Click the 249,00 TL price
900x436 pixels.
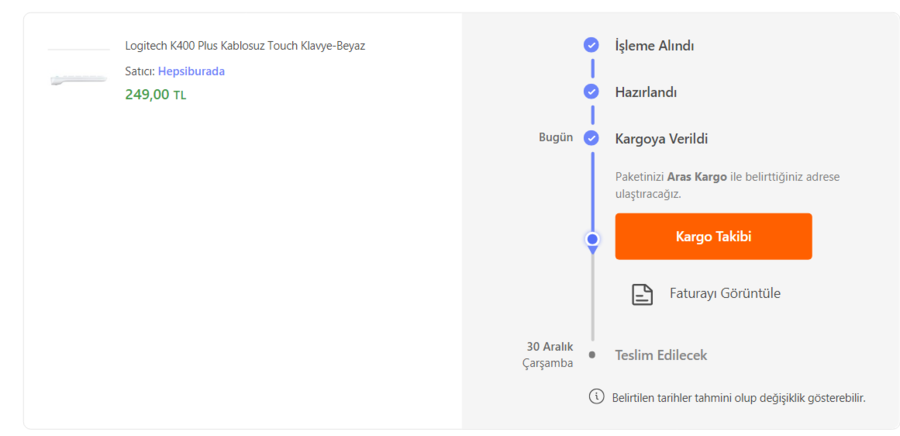tap(155, 95)
